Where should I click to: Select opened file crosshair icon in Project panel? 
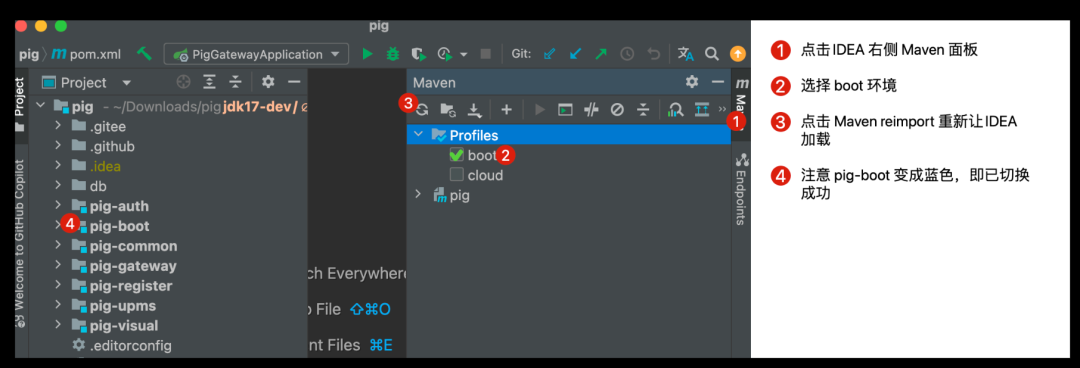[183, 83]
